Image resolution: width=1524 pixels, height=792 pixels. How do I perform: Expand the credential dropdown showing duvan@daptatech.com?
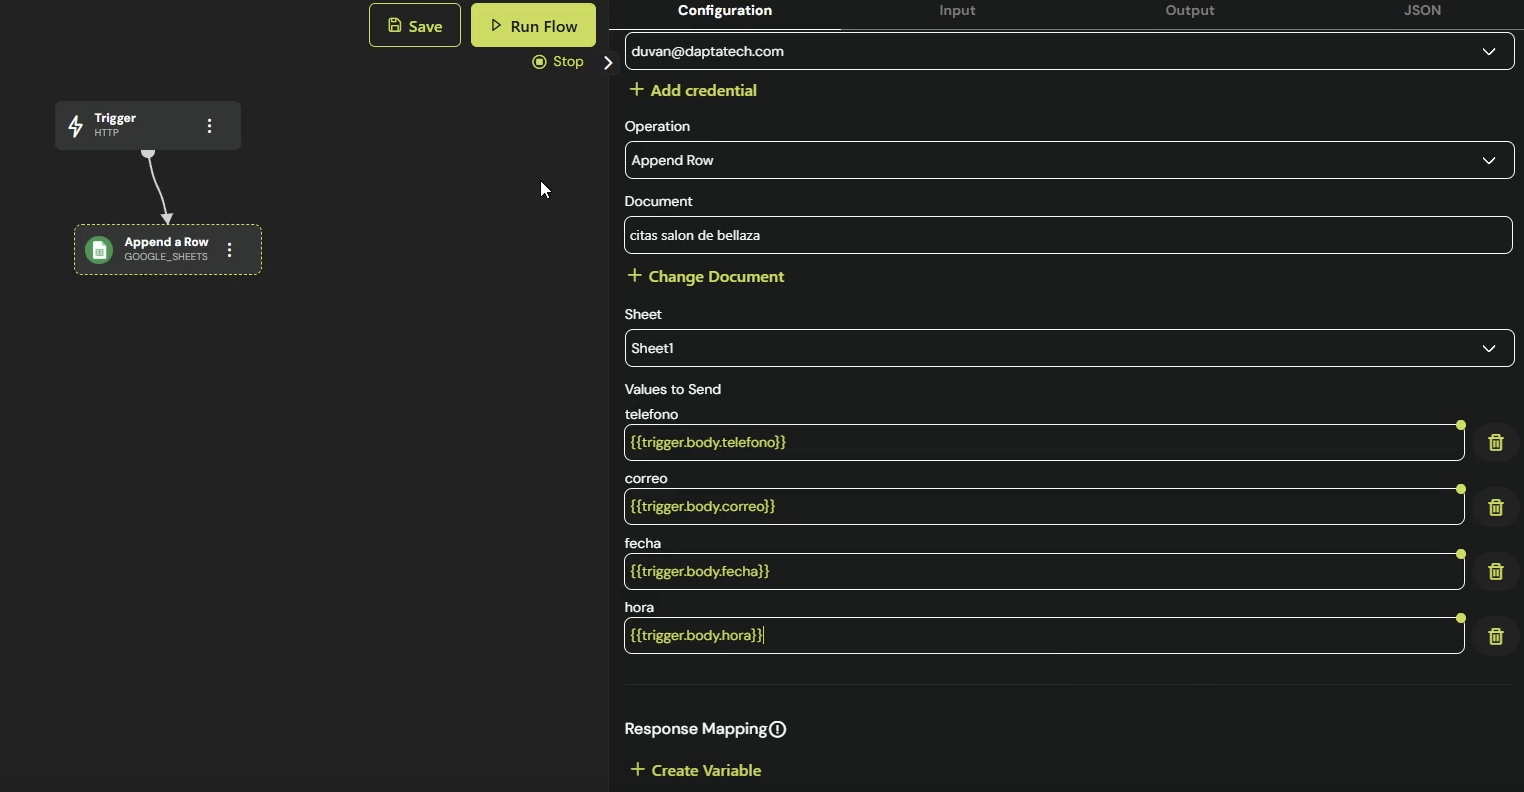[1068, 51]
